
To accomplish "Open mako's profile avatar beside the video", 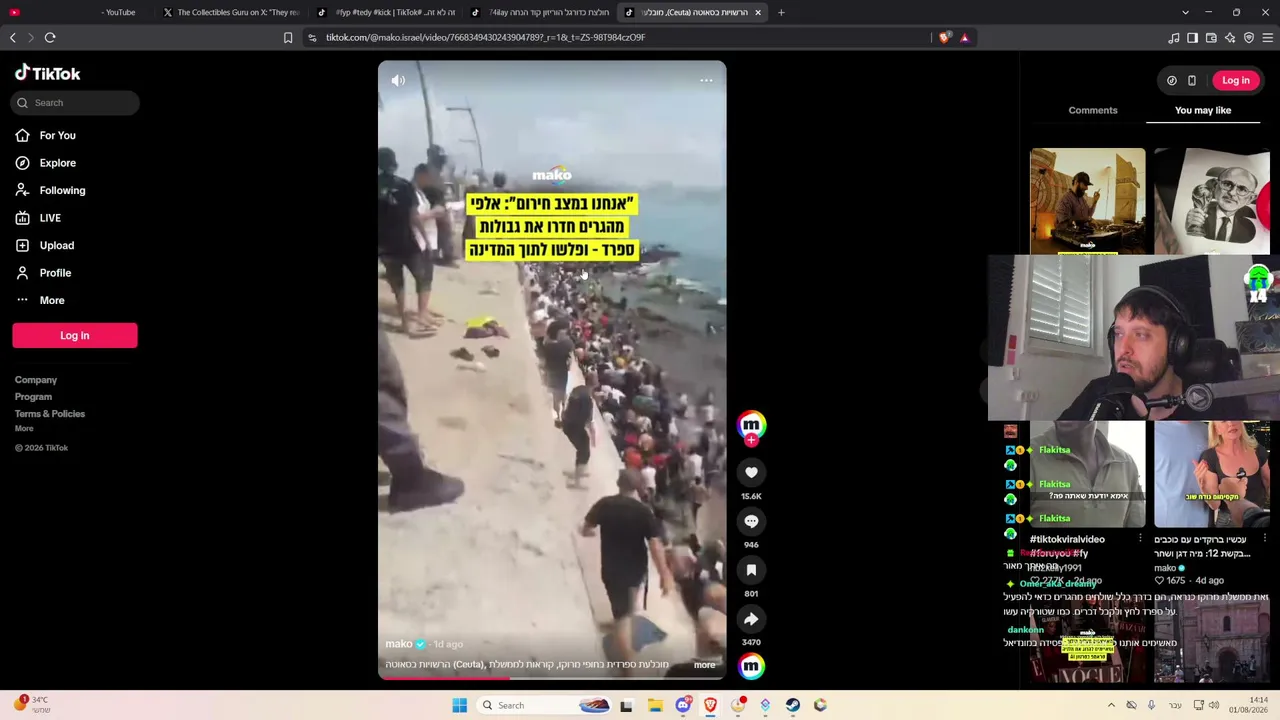I will coord(751,425).
